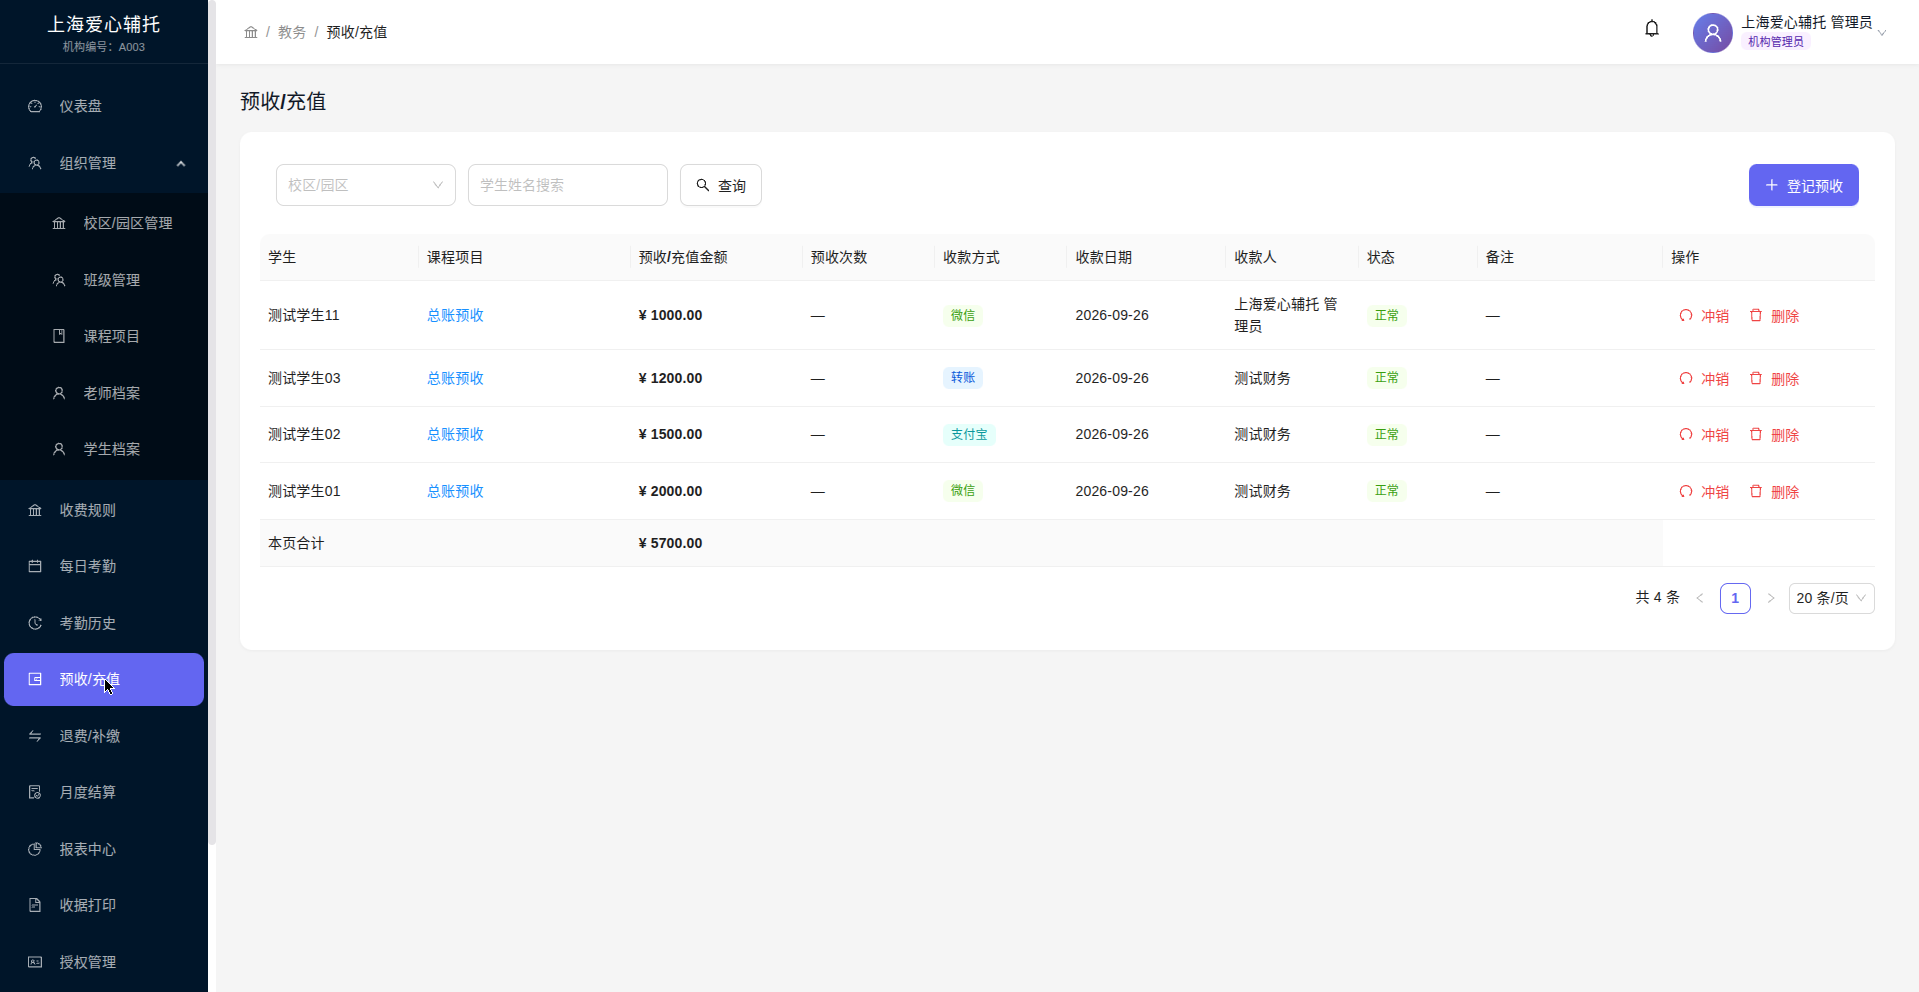Go to 班级管理 page
This screenshot has height=992, width=1919.
[x=104, y=280]
